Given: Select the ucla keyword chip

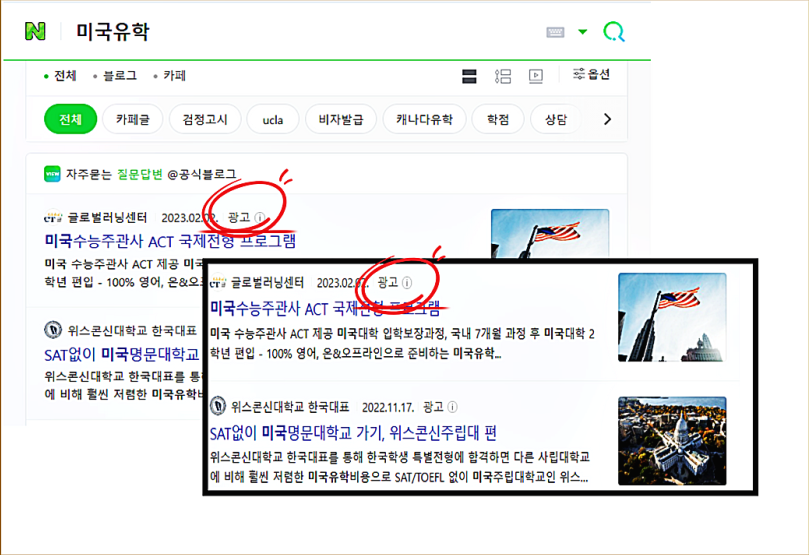Looking at the screenshot, I should pos(272,119).
